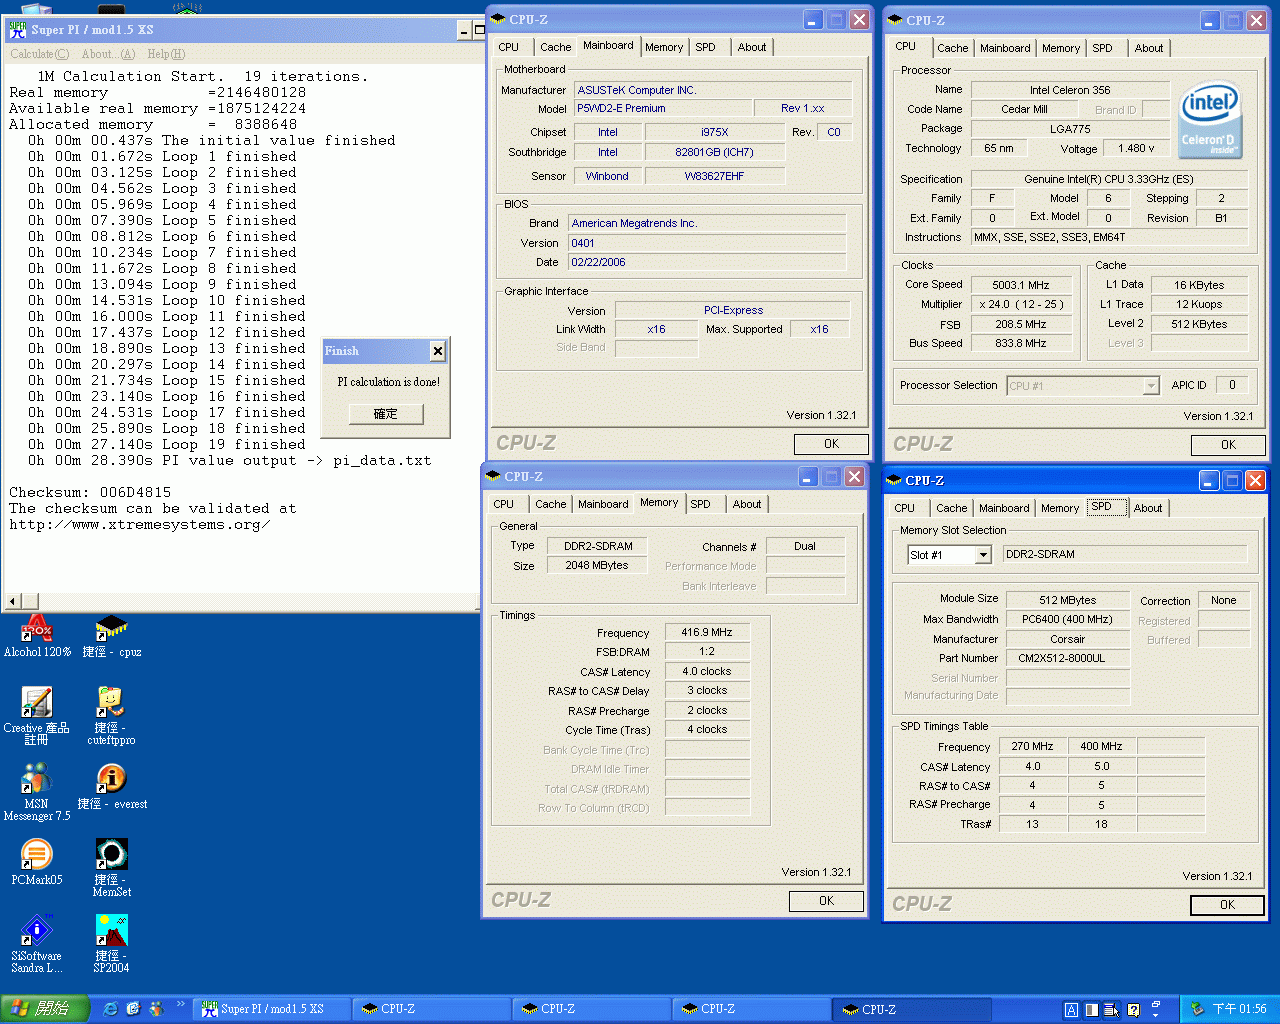Click OK in the CPU-Z Motherboard window
This screenshot has width=1280, height=1024.
pos(831,444)
